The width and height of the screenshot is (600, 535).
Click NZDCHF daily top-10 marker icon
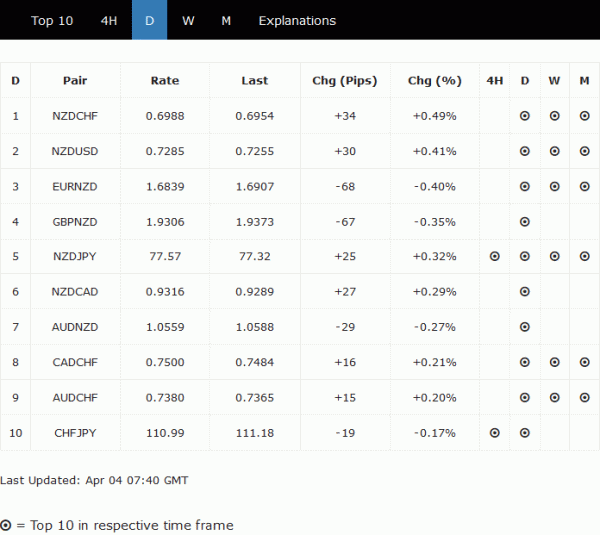point(525,116)
